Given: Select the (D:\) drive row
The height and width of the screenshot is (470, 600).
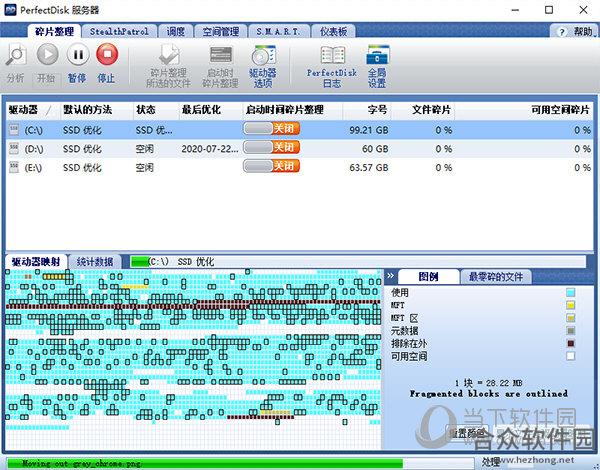Looking at the screenshot, I should click(300, 149).
